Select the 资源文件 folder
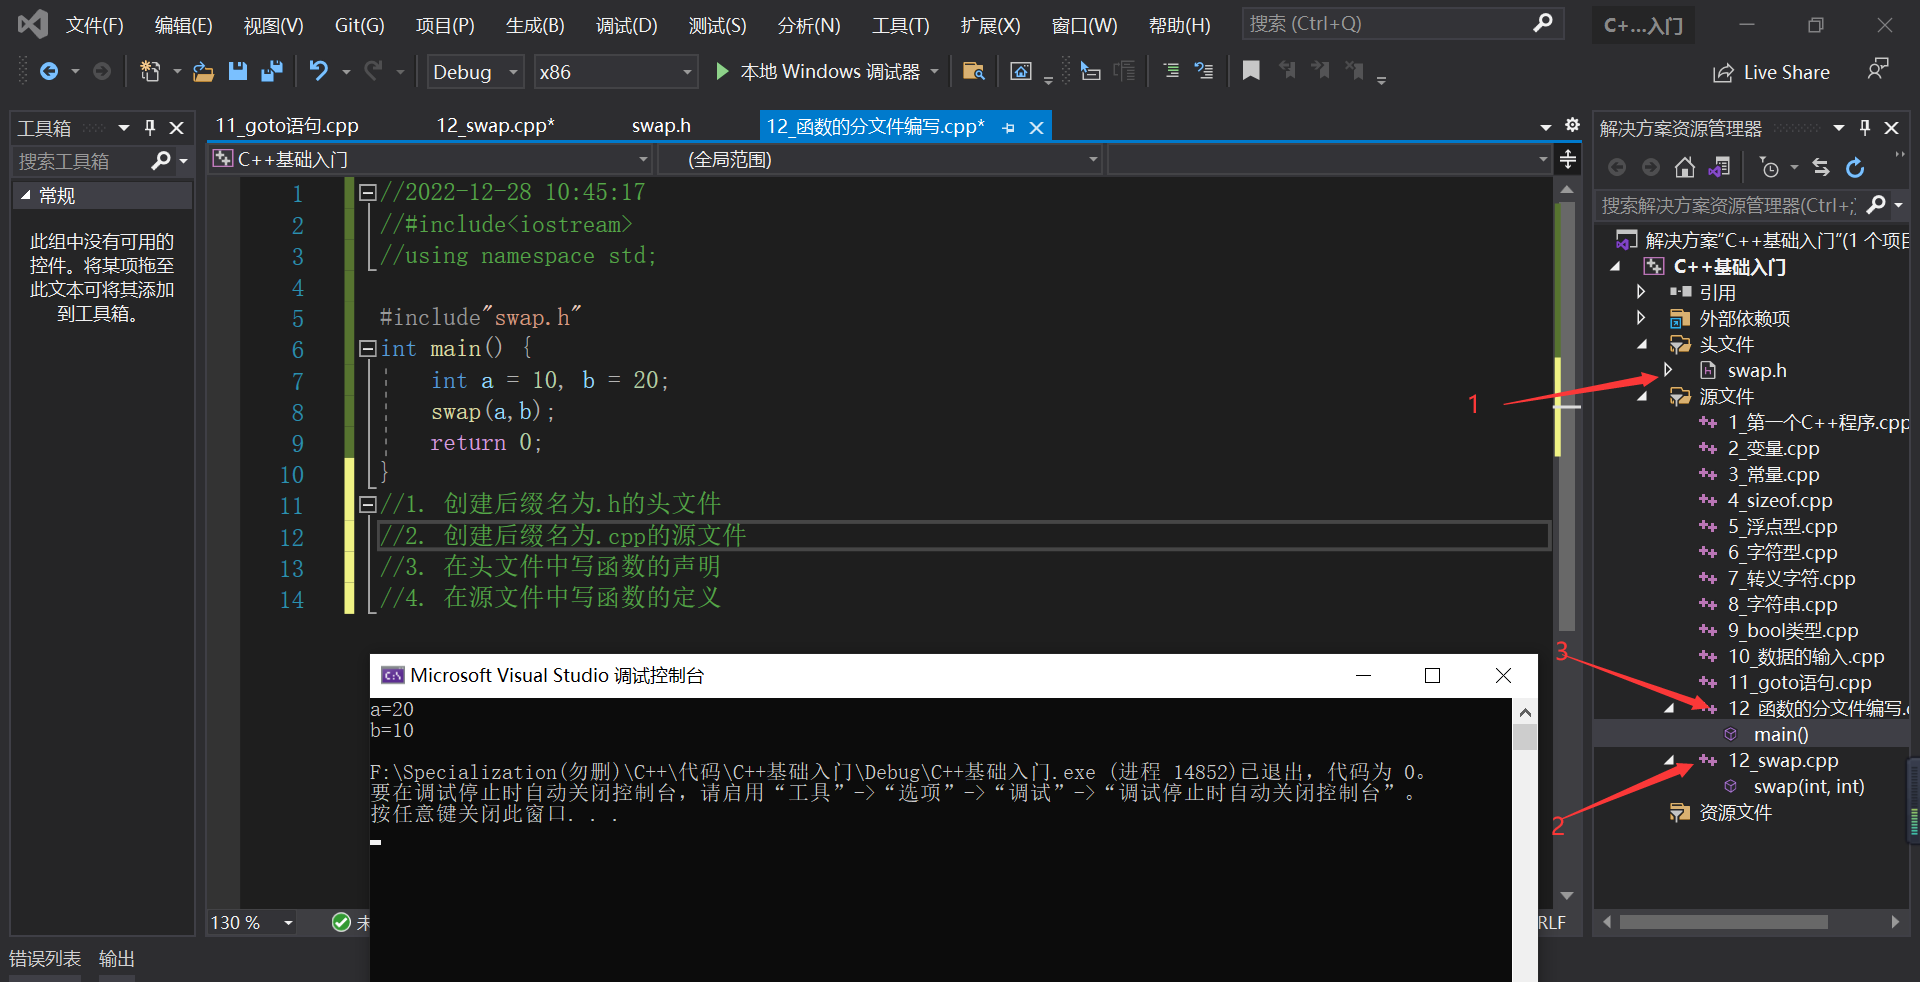This screenshot has height=982, width=1920. pyautogui.click(x=1735, y=813)
